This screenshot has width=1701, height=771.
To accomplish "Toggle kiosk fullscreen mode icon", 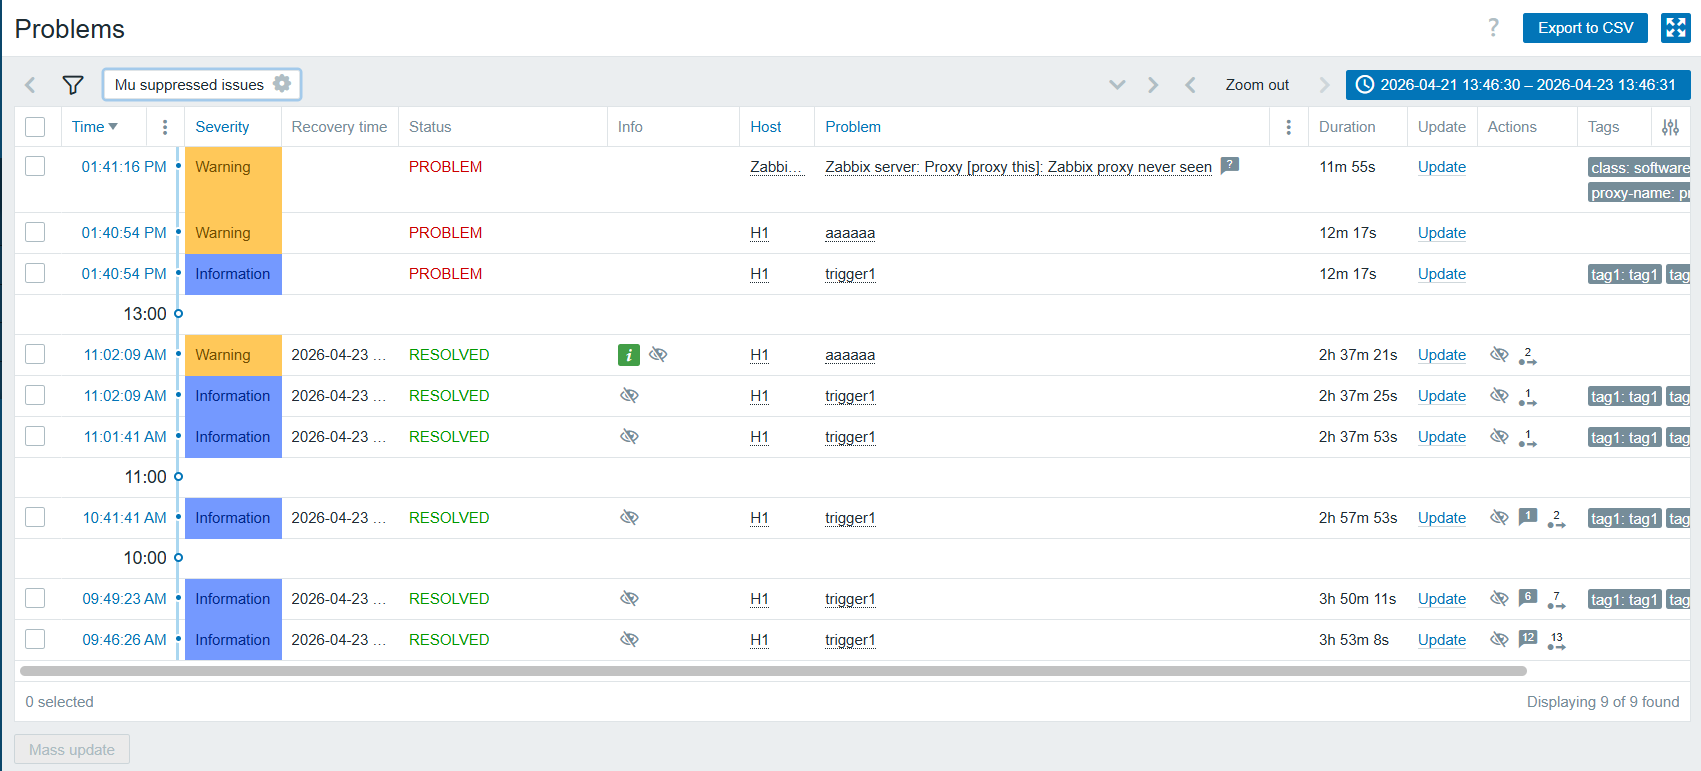I will 1675,28.
